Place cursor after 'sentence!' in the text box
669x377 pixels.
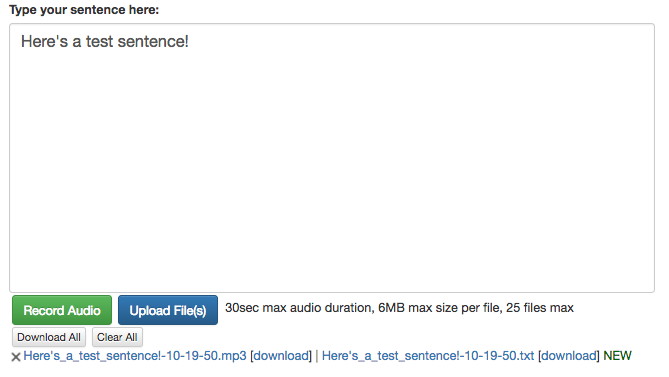[189, 42]
